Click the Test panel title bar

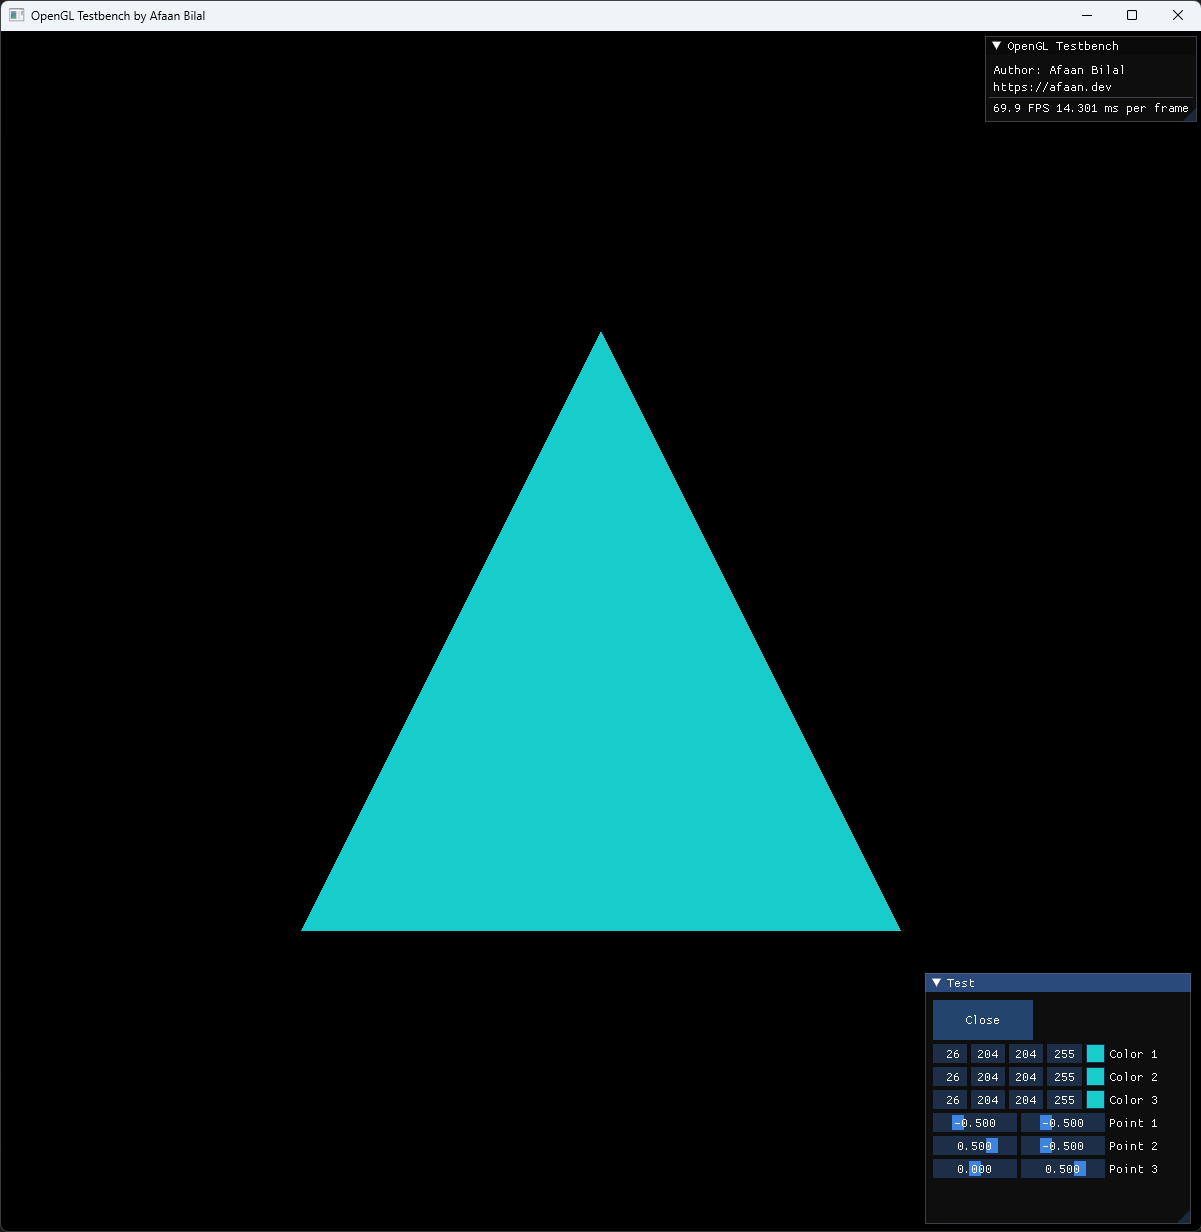pos(1058,983)
